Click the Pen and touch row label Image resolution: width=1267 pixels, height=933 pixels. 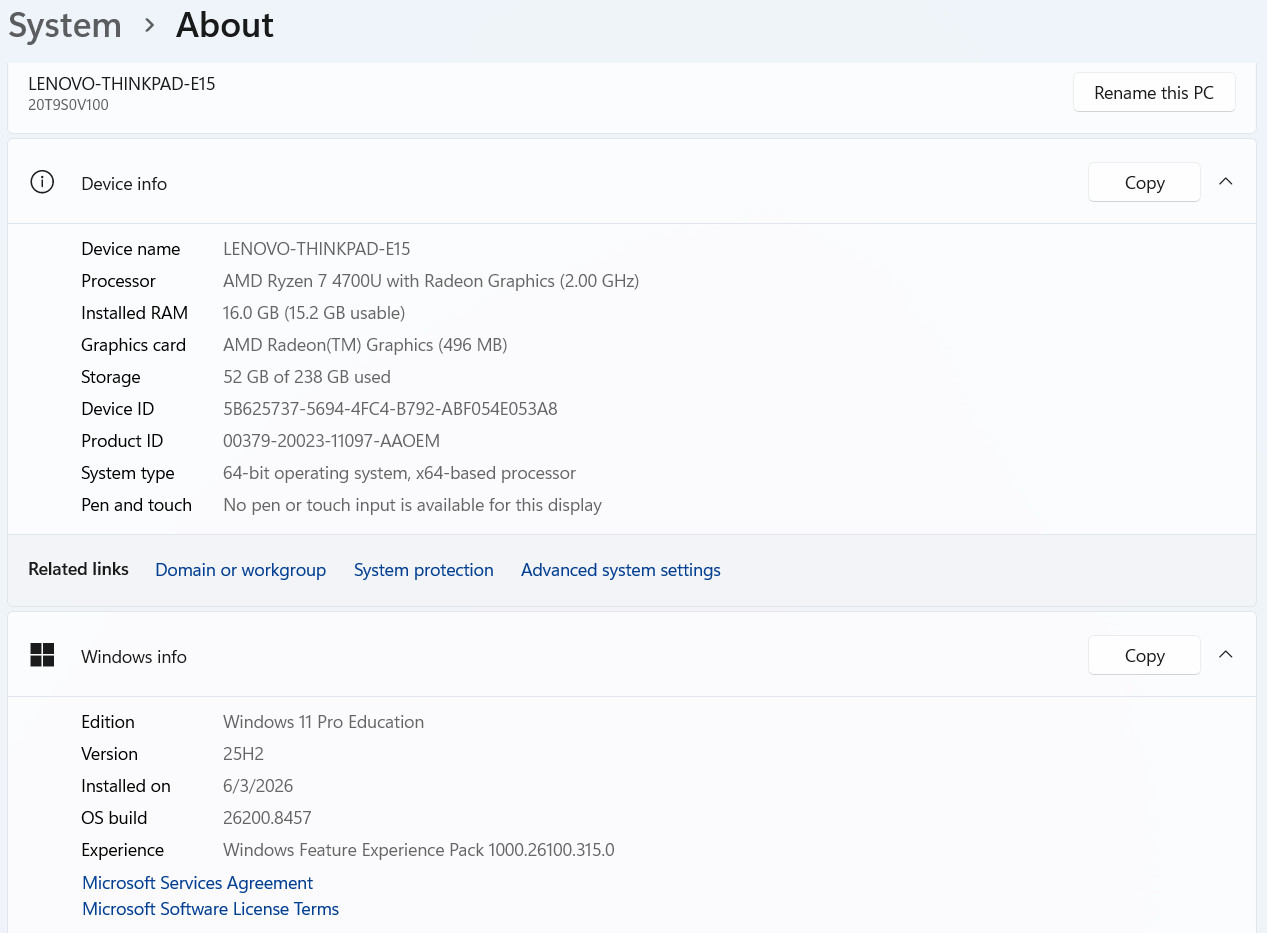click(136, 505)
